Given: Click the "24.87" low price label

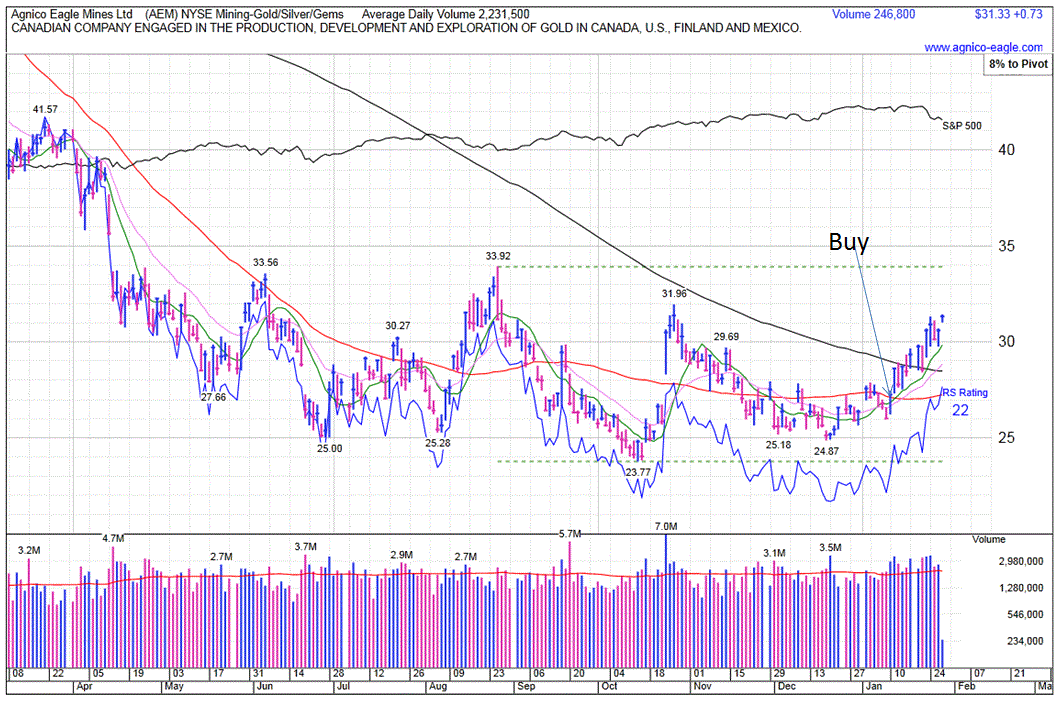Looking at the screenshot, I should (826, 451).
